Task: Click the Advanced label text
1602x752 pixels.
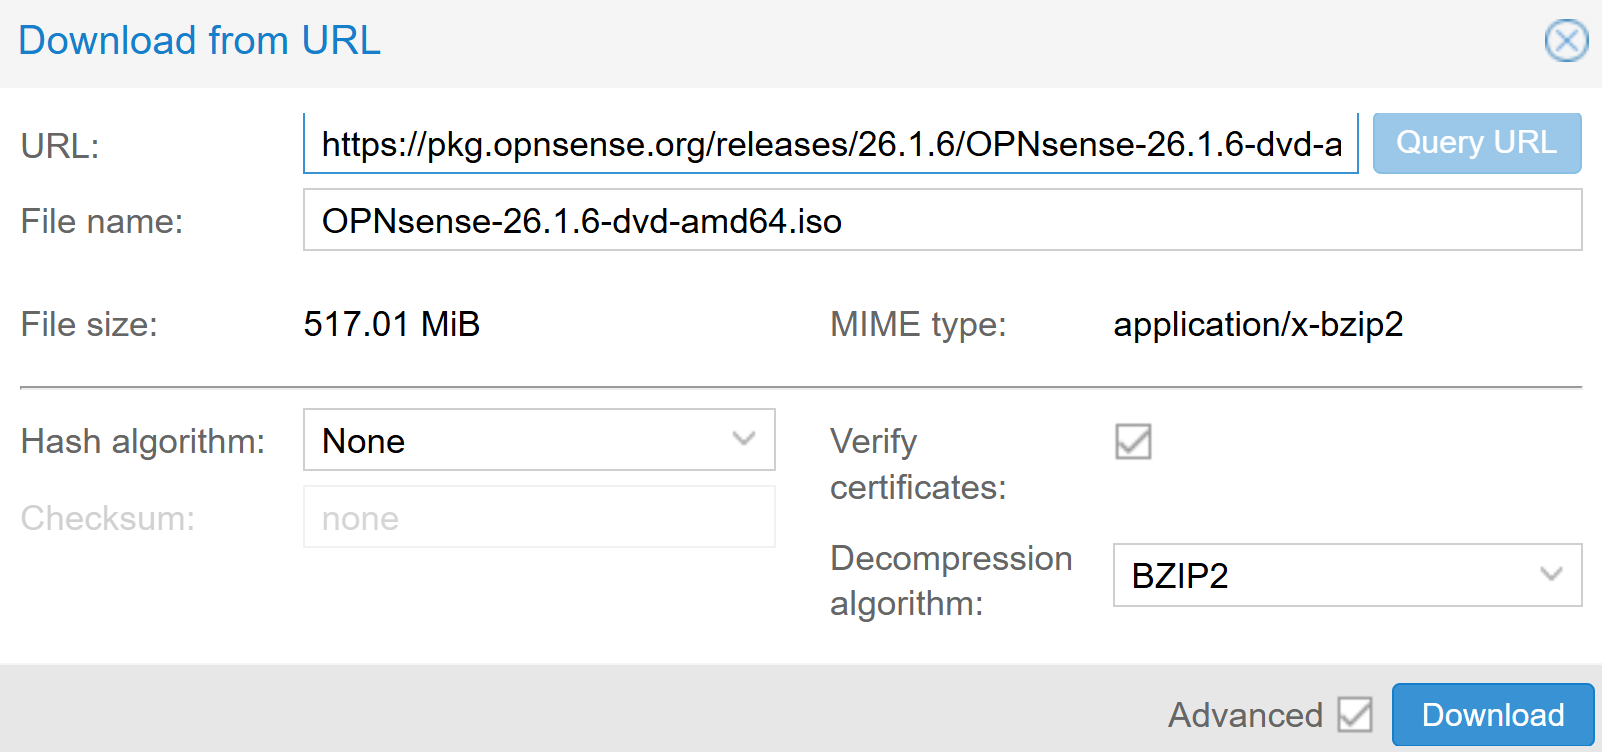Action: tap(1245, 715)
